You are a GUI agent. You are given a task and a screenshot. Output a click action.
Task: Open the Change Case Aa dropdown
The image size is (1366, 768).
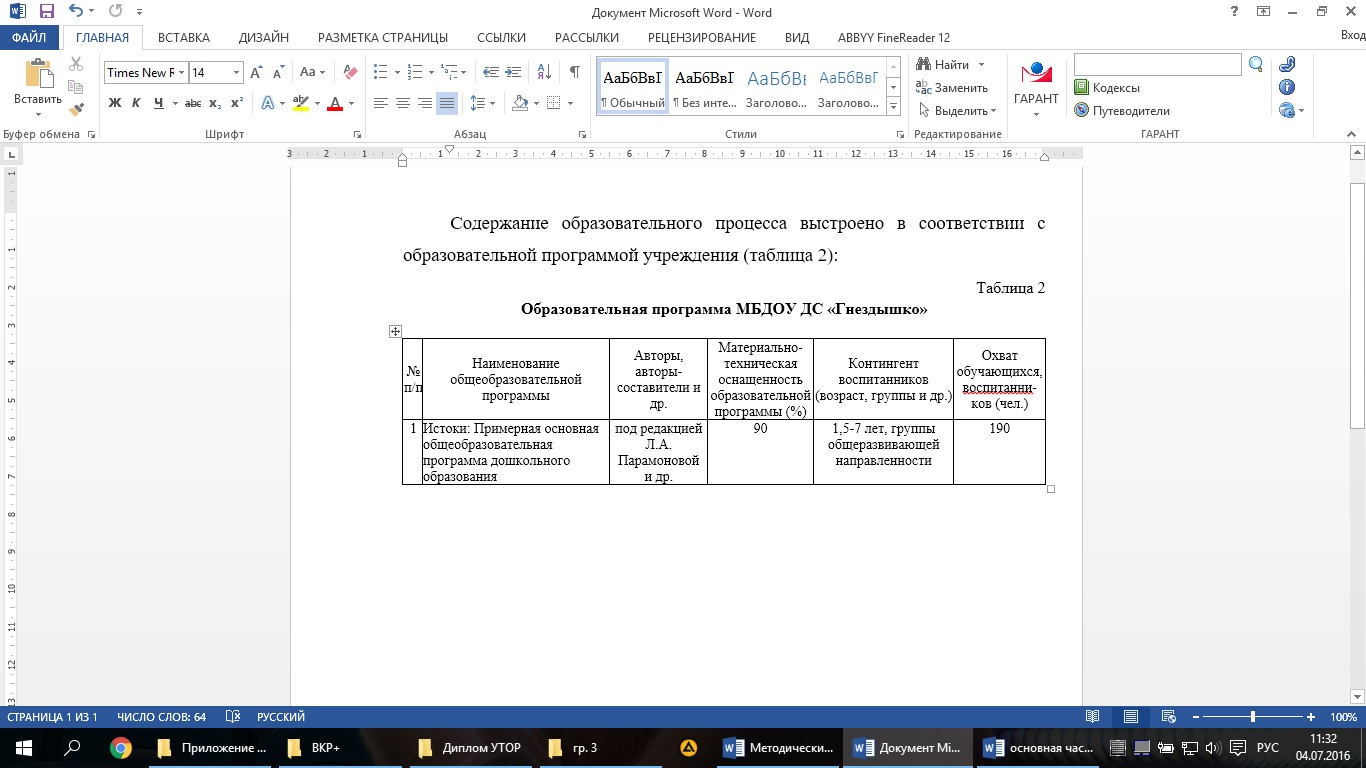coord(313,72)
